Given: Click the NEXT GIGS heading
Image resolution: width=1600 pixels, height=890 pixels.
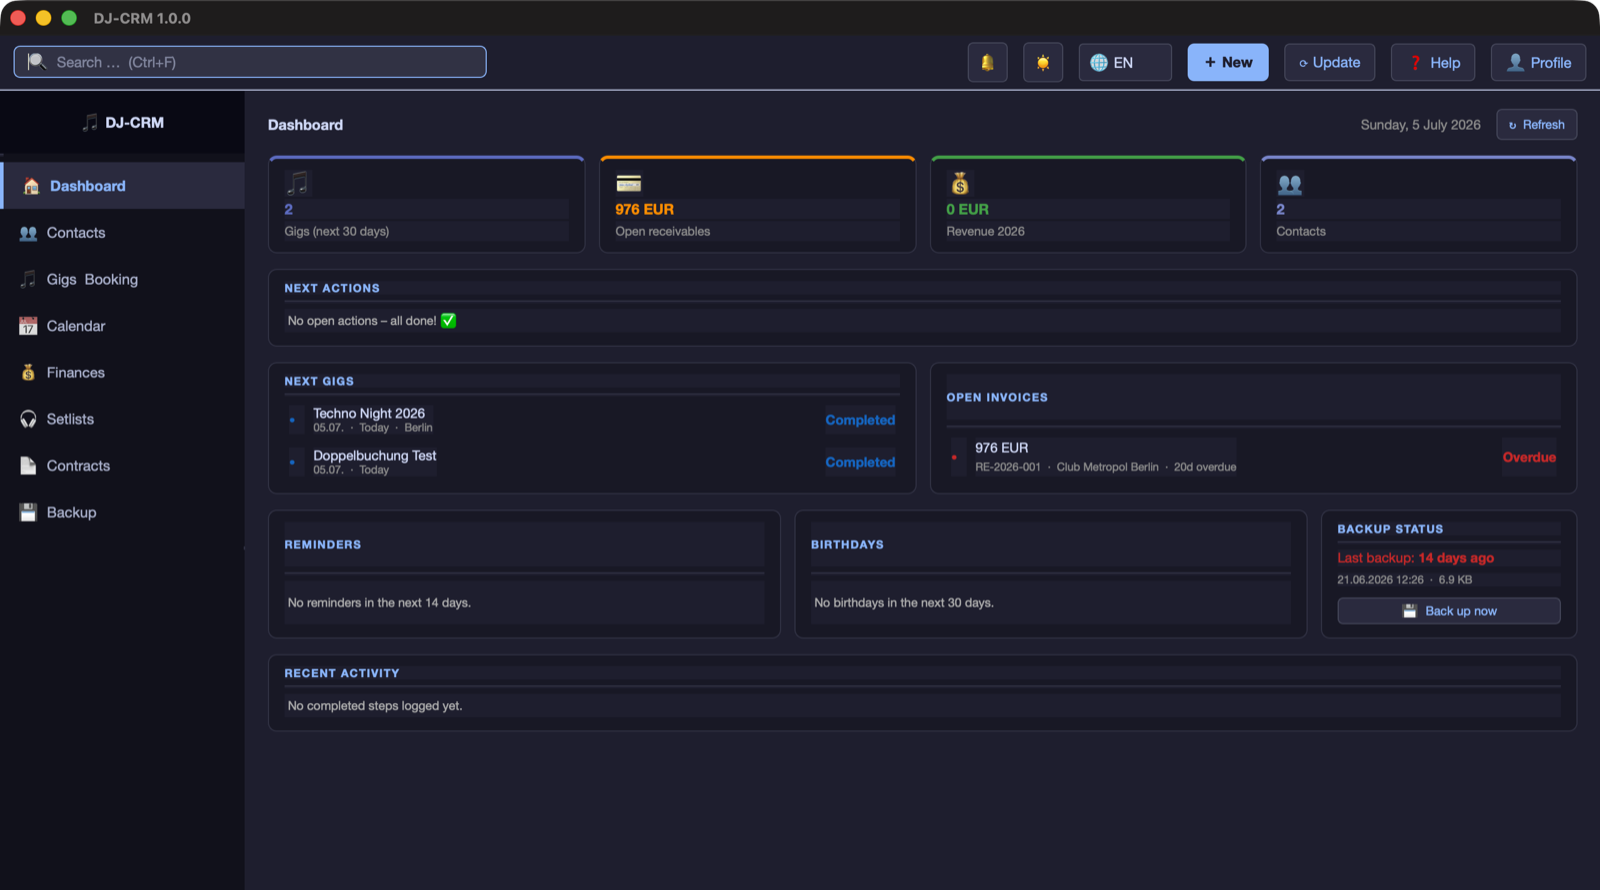Looking at the screenshot, I should point(319,381).
